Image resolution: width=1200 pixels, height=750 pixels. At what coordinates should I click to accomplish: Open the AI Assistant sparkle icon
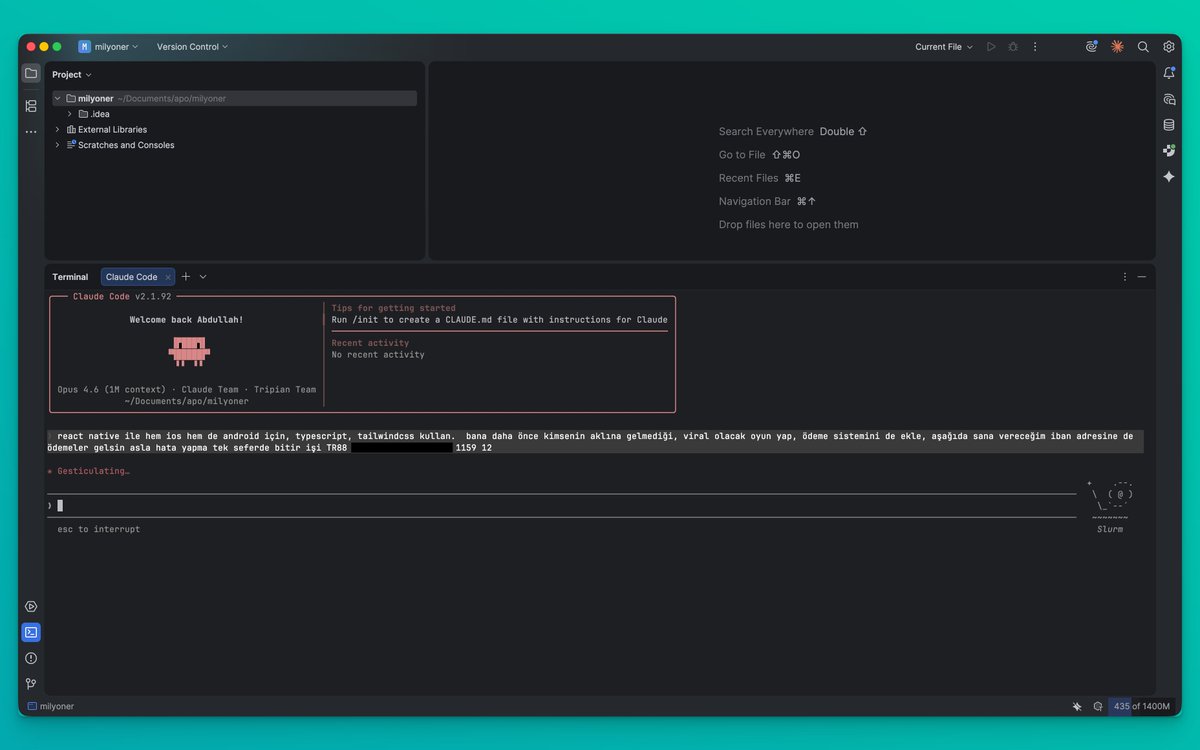(1169, 177)
